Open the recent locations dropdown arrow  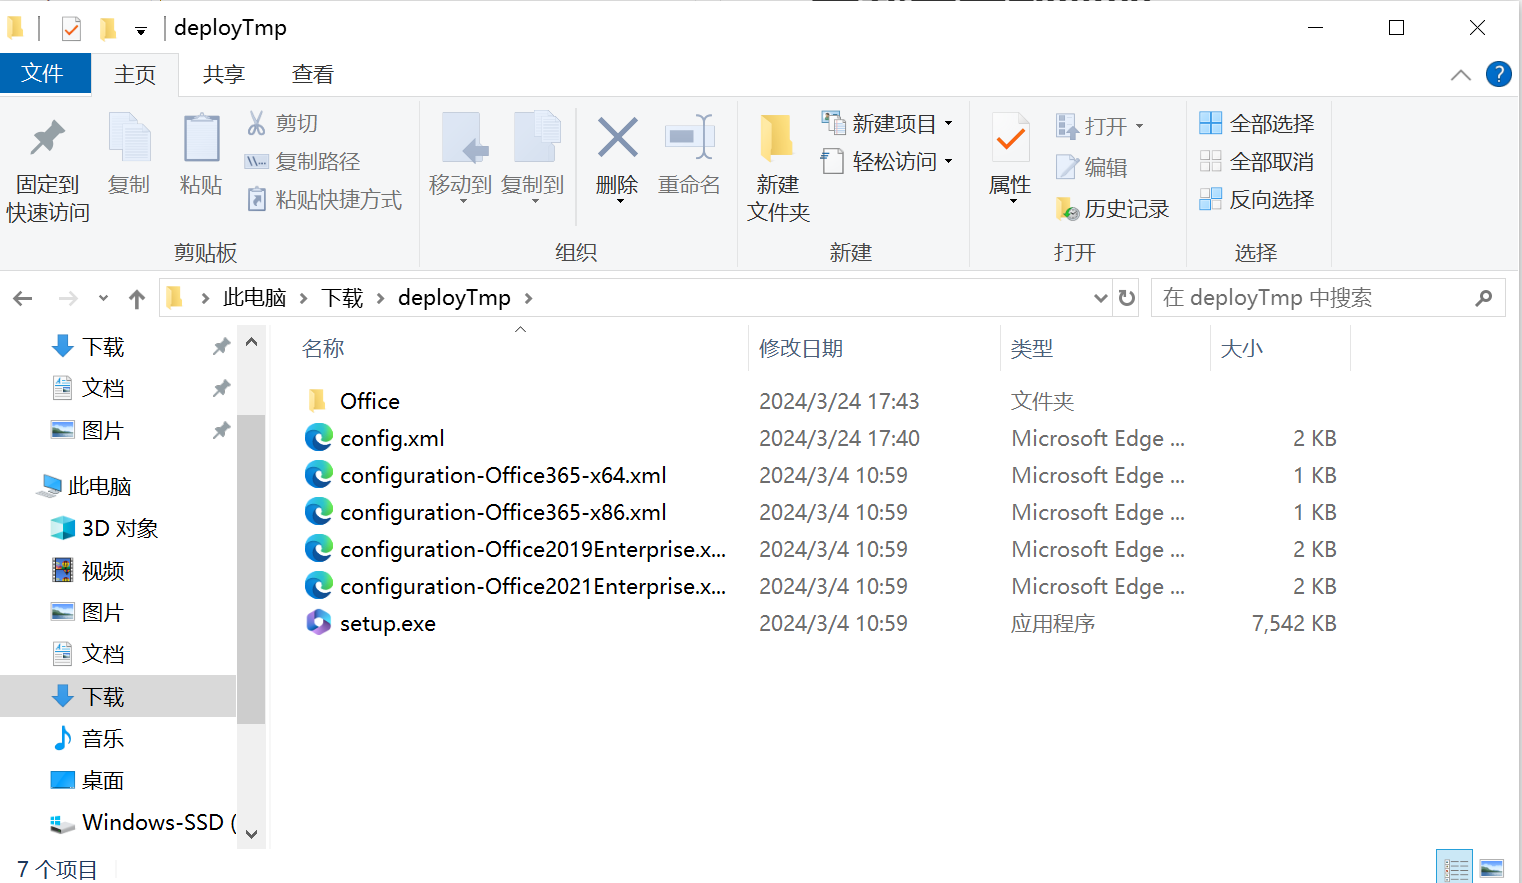click(103, 298)
